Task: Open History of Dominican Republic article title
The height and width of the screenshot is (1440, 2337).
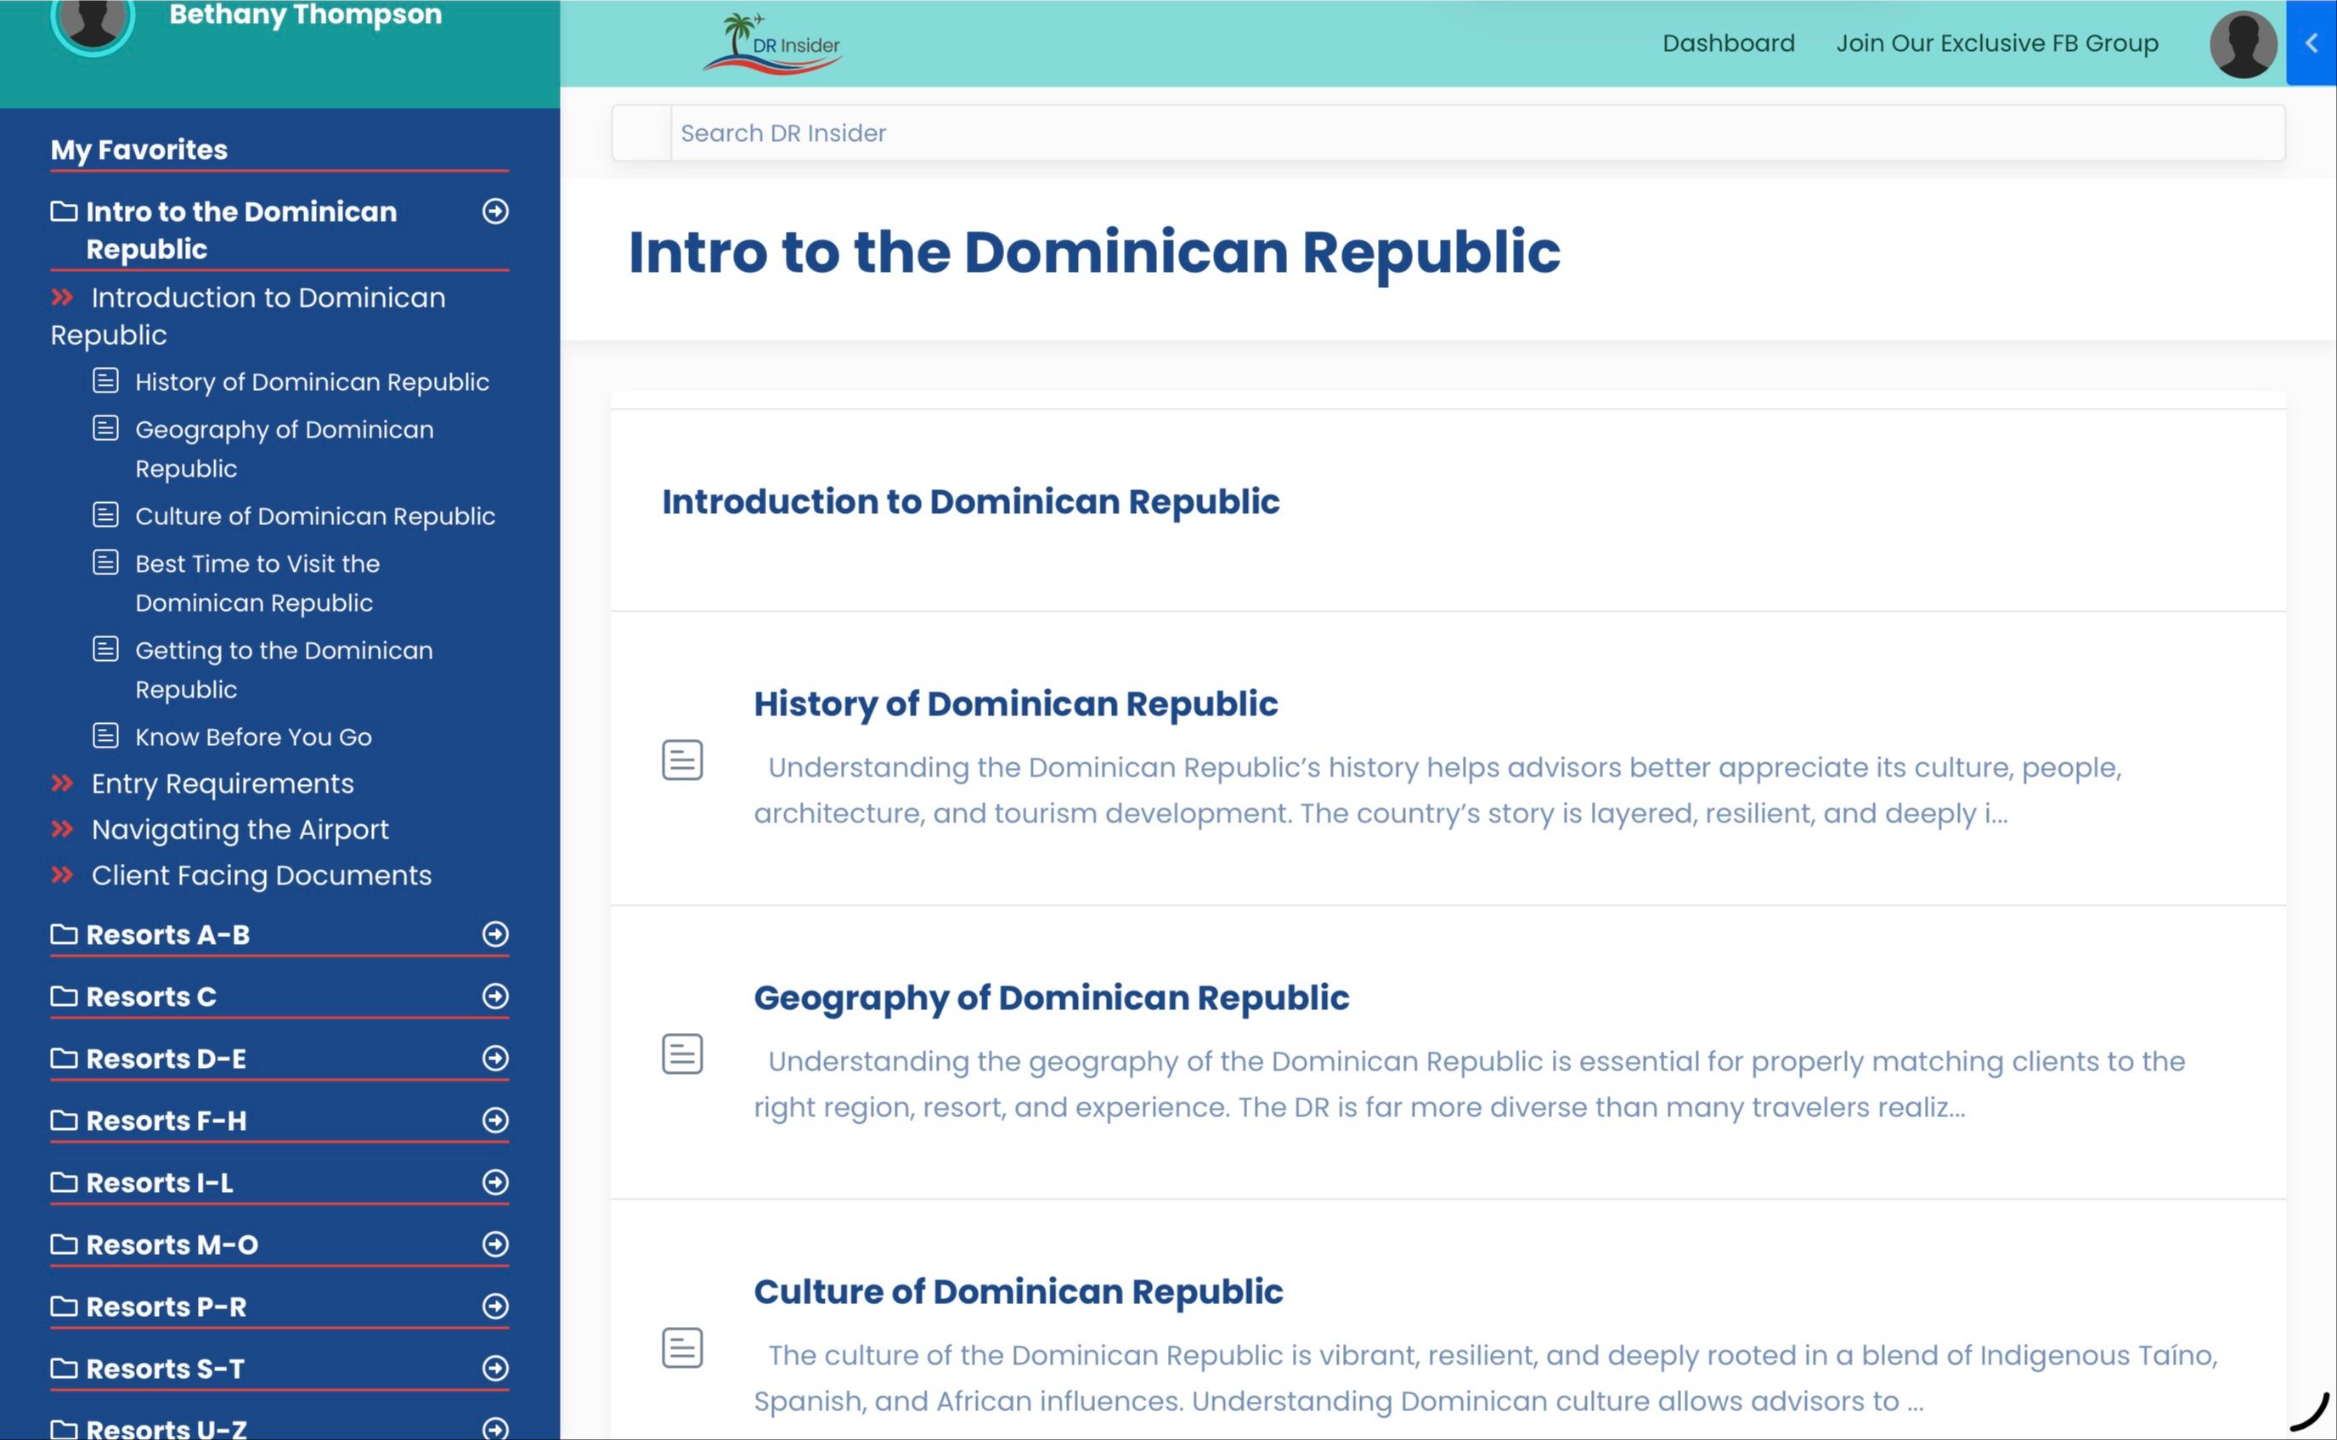Action: (x=1015, y=704)
